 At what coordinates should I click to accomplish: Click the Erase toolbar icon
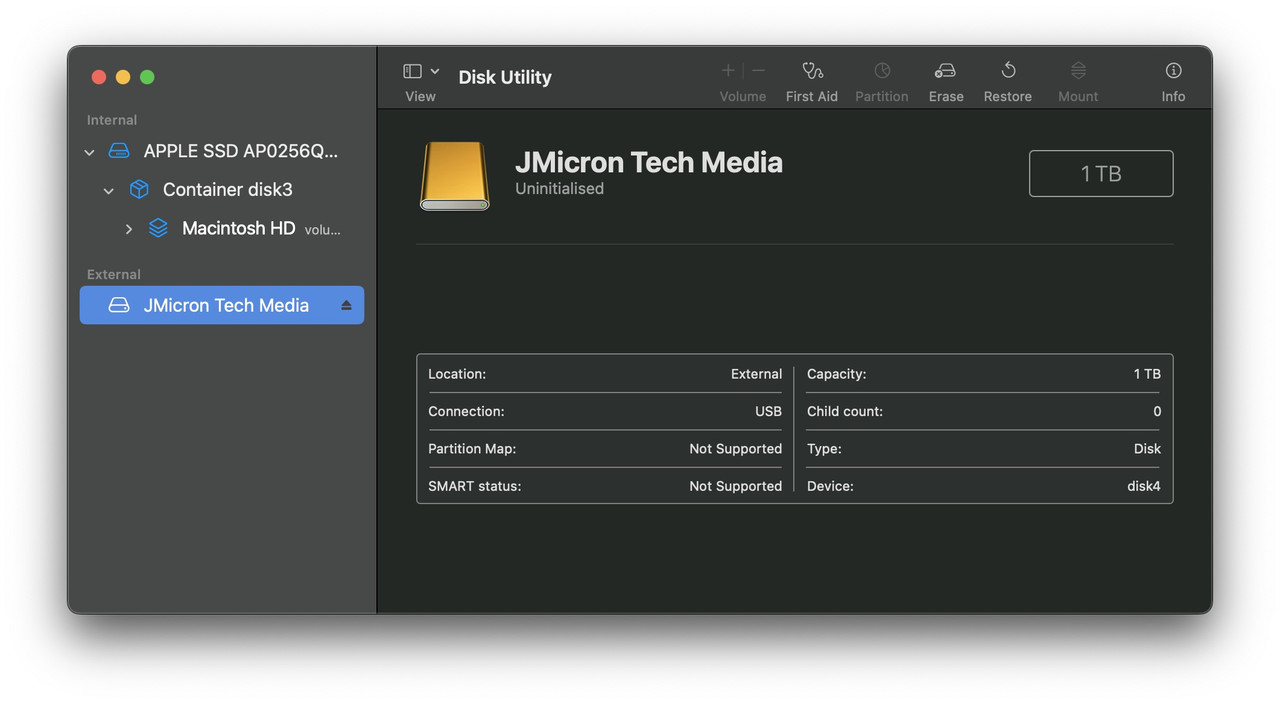(945, 71)
